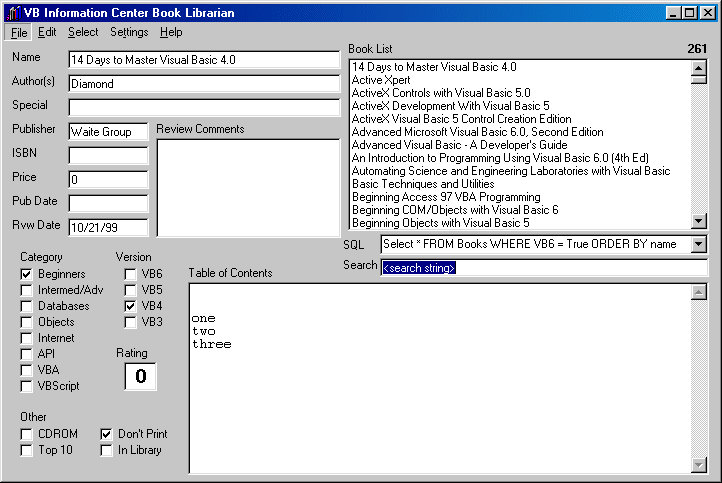
Task: Click Book List scrollbar down arrow
Action: point(699,221)
